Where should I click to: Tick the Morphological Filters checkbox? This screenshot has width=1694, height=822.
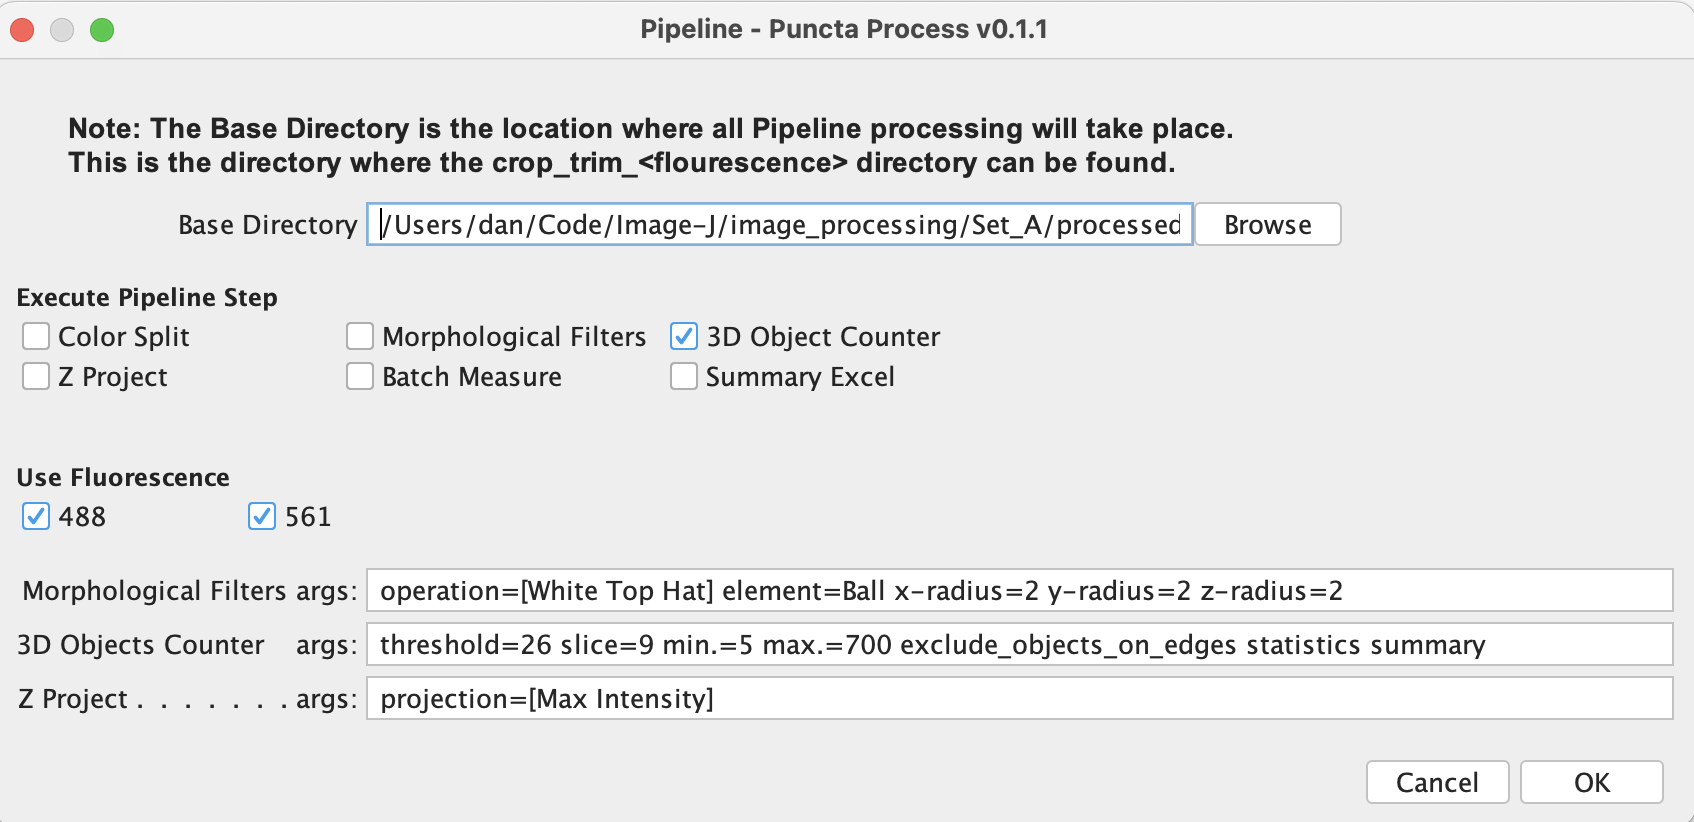click(360, 336)
